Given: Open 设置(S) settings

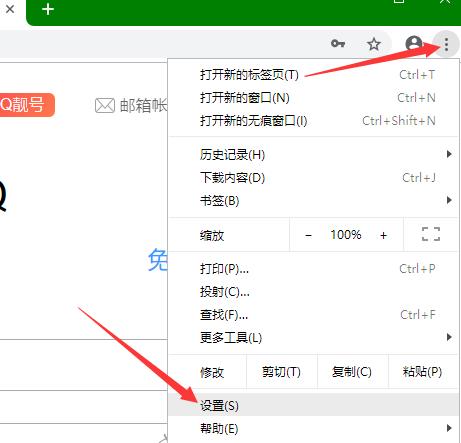Looking at the screenshot, I should (x=313, y=406).
